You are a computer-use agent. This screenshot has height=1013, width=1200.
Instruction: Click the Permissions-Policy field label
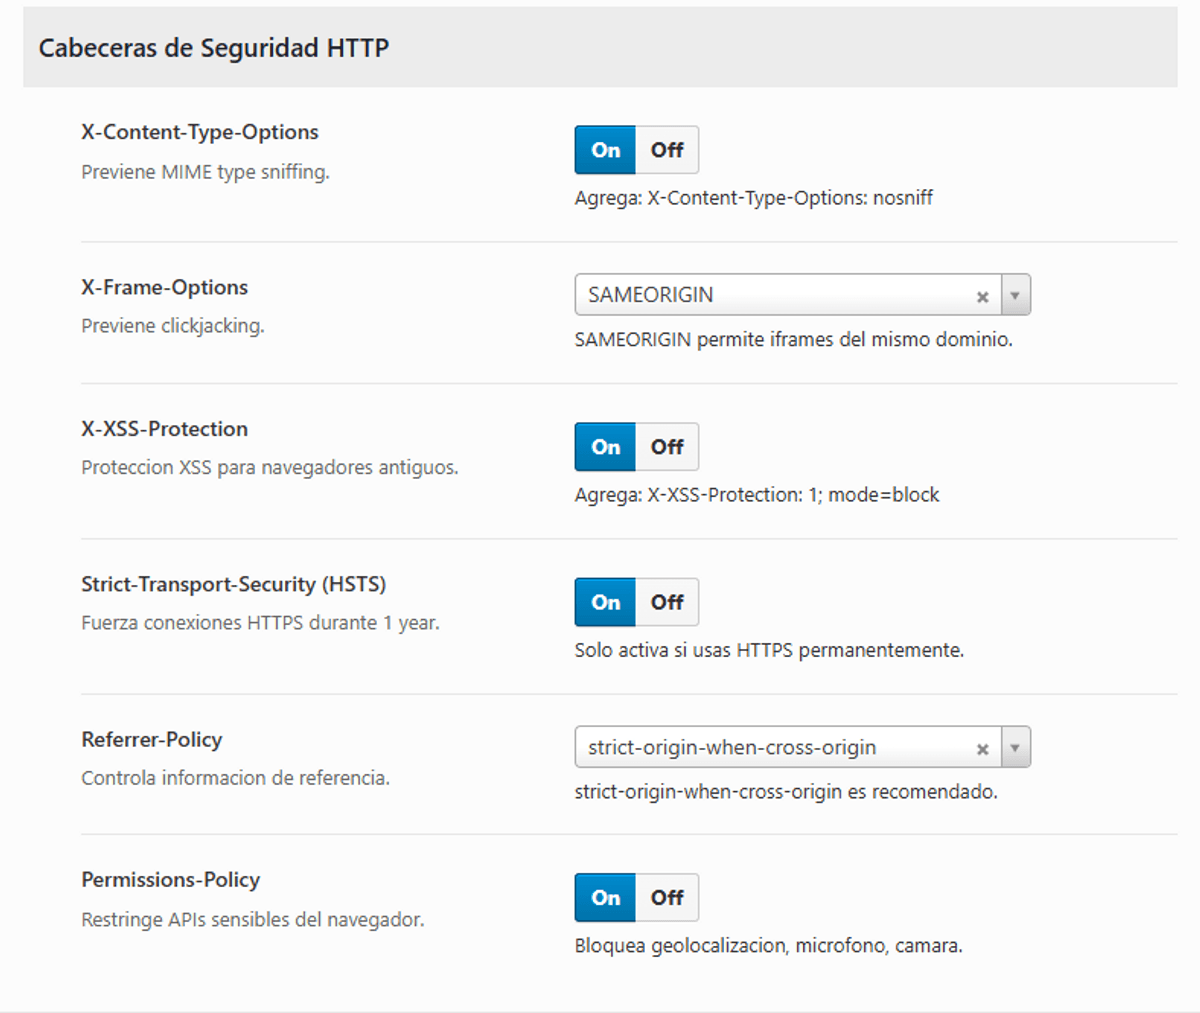pyautogui.click(x=170, y=880)
